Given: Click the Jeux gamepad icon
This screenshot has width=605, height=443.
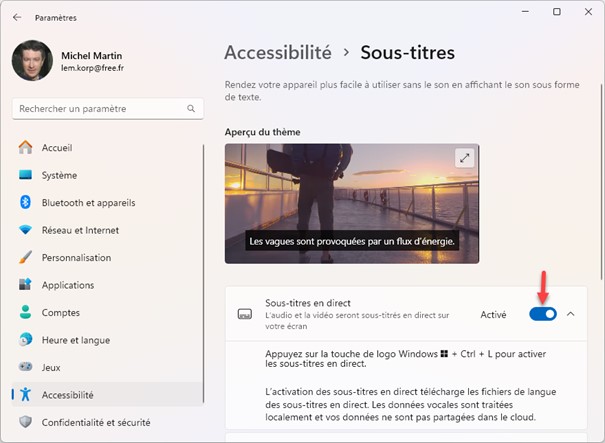Looking at the screenshot, I should [x=25, y=367].
